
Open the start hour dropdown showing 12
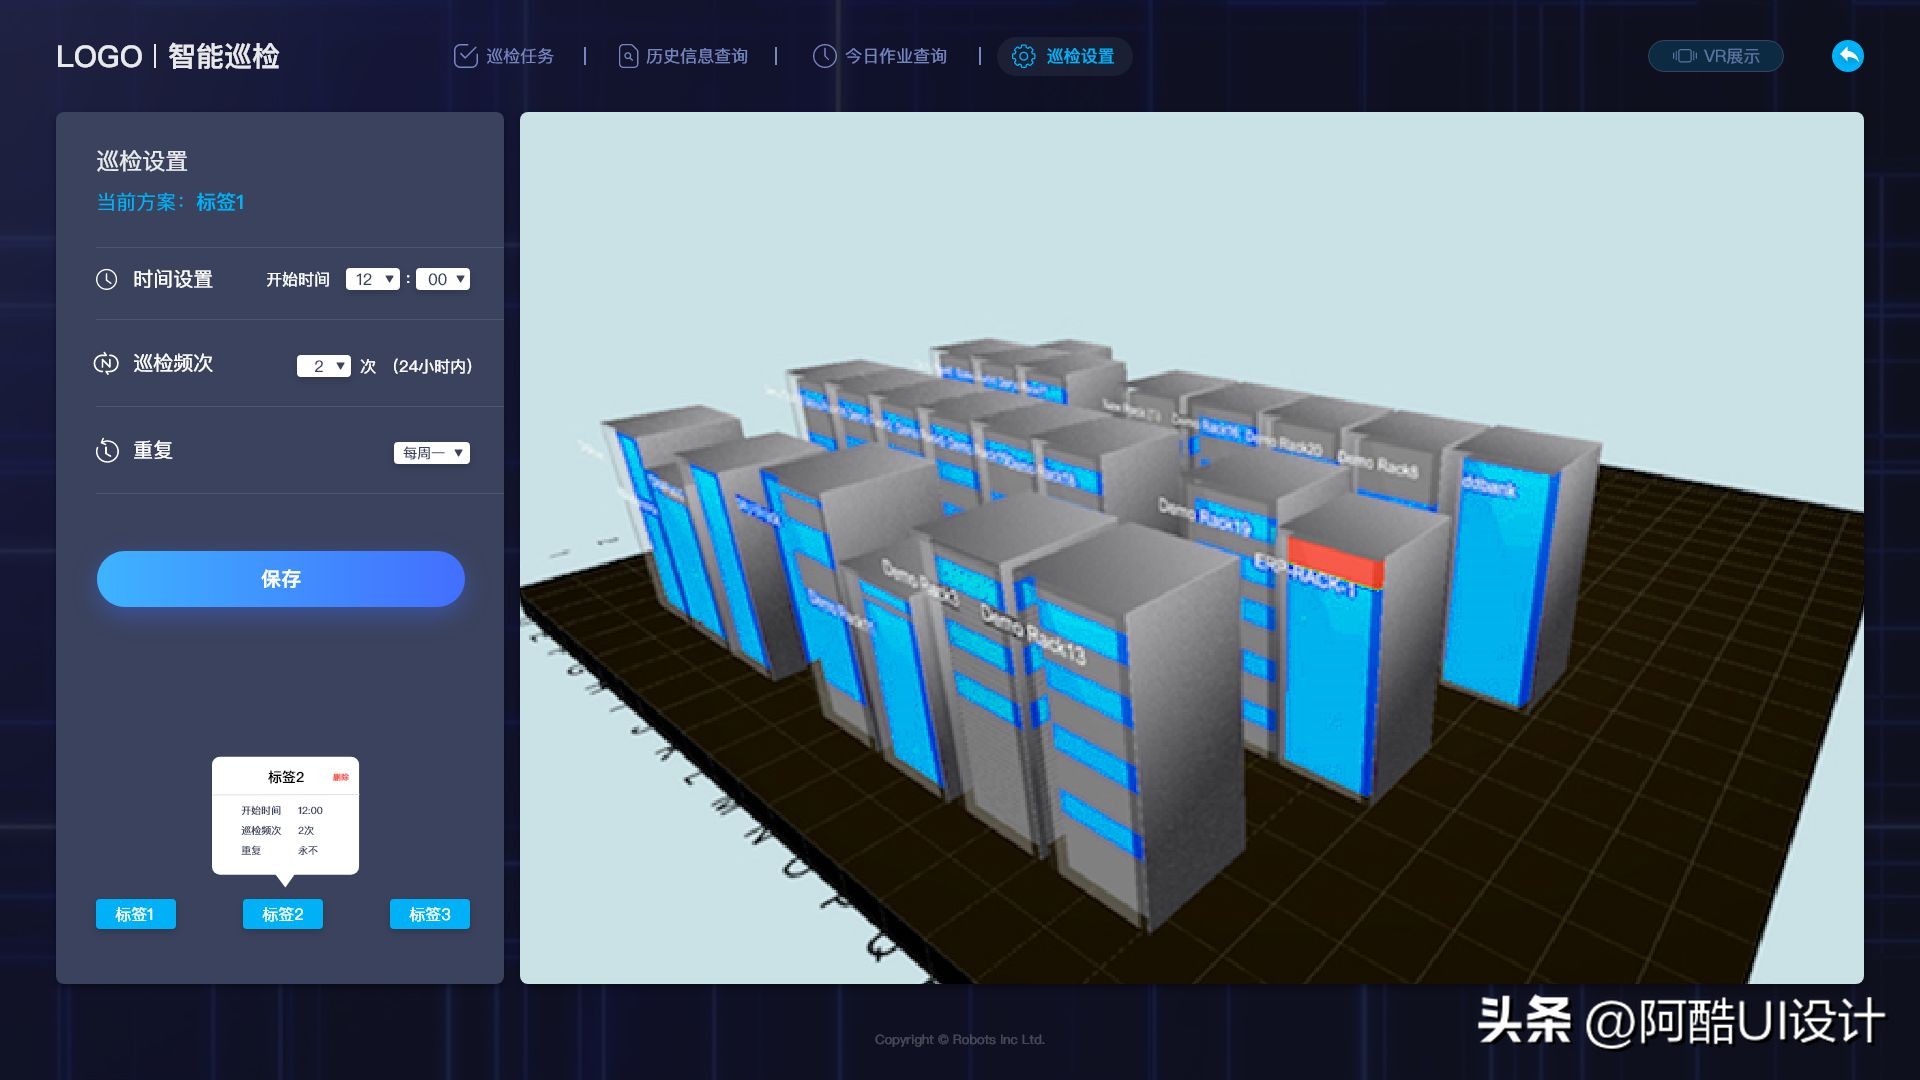pos(372,280)
